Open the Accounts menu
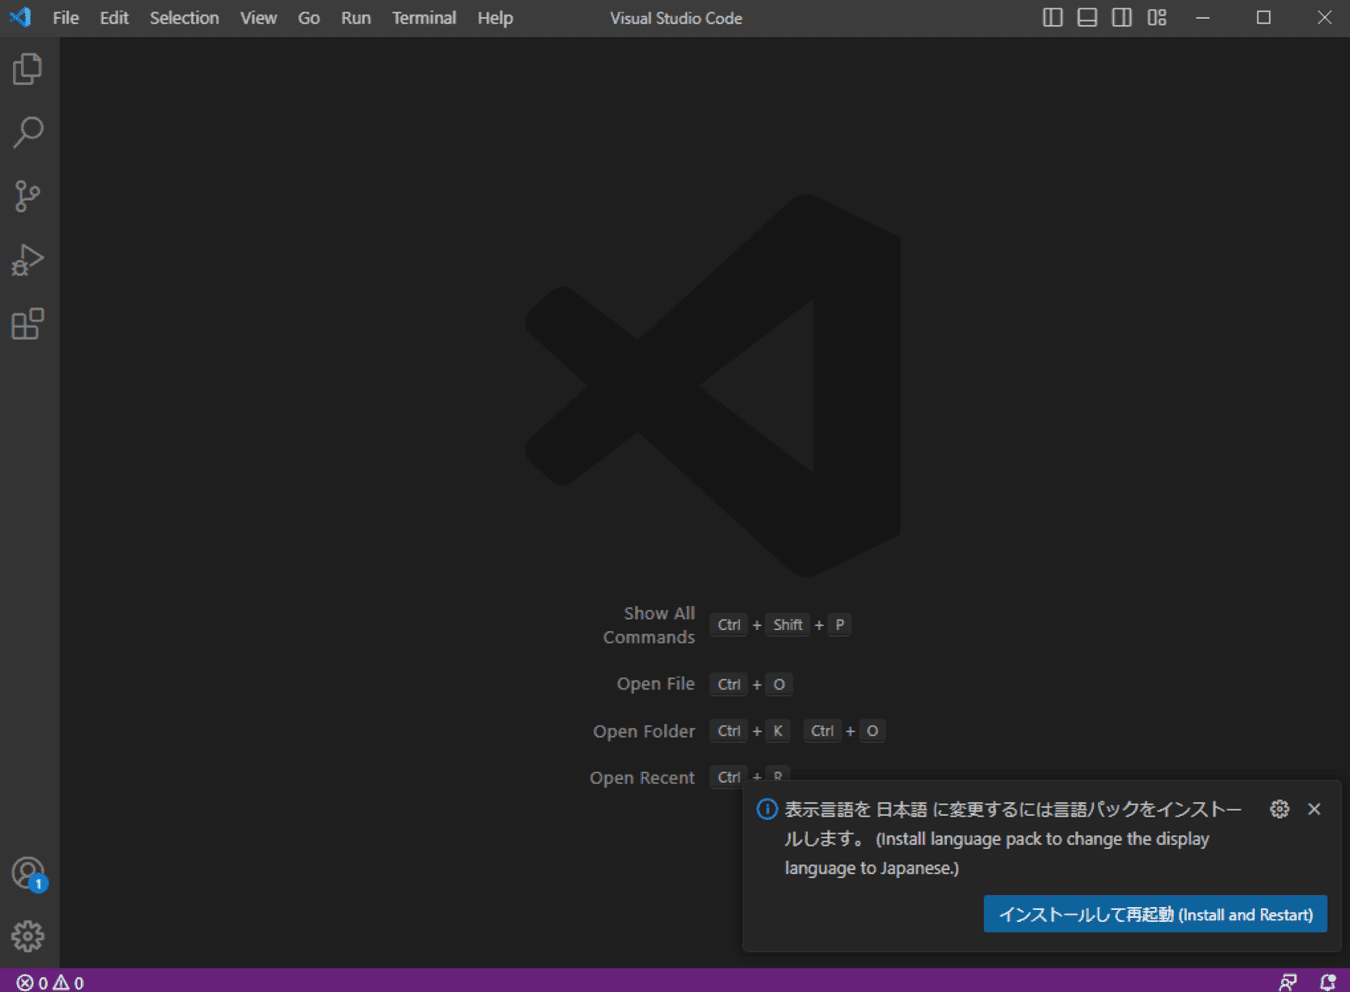 pos(28,874)
